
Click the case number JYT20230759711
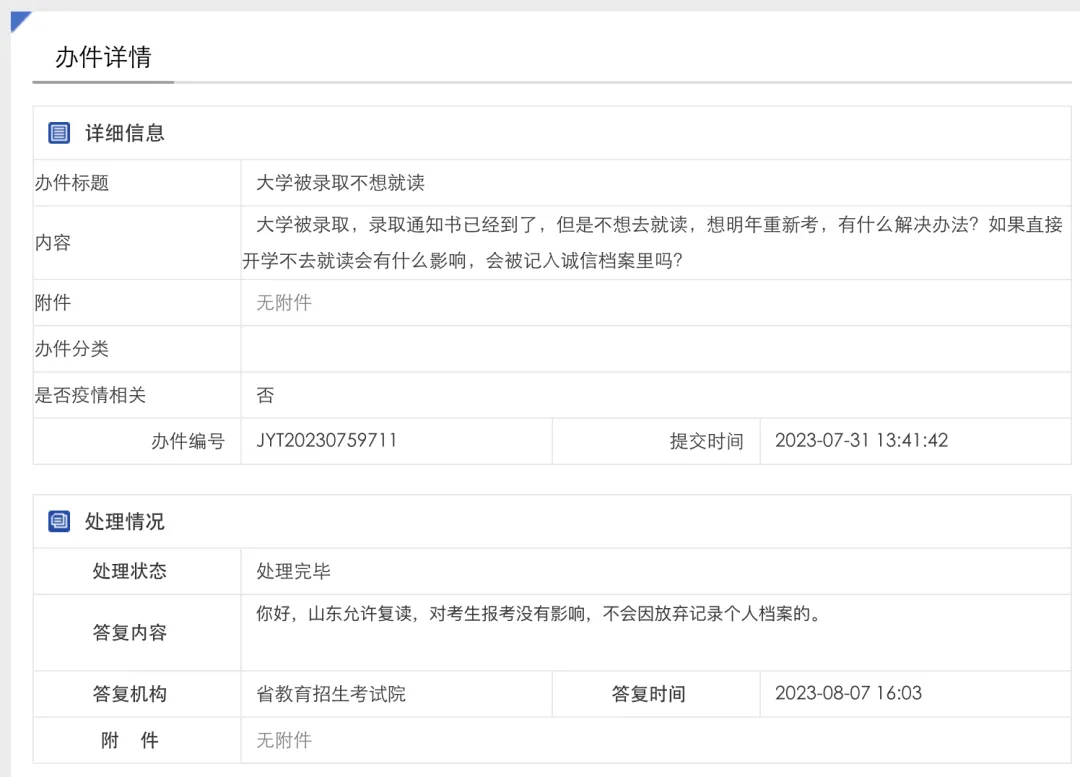click(x=327, y=440)
